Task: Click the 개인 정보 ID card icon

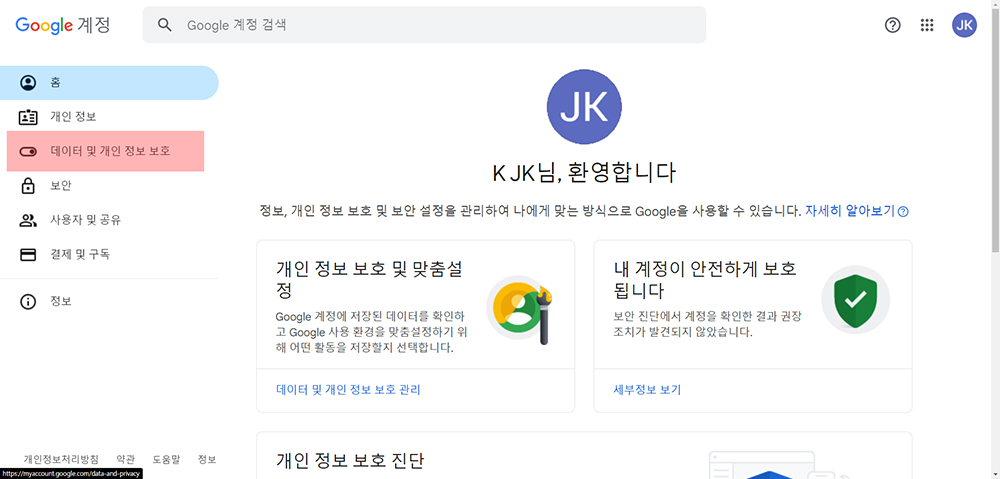Action: click(28, 117)
